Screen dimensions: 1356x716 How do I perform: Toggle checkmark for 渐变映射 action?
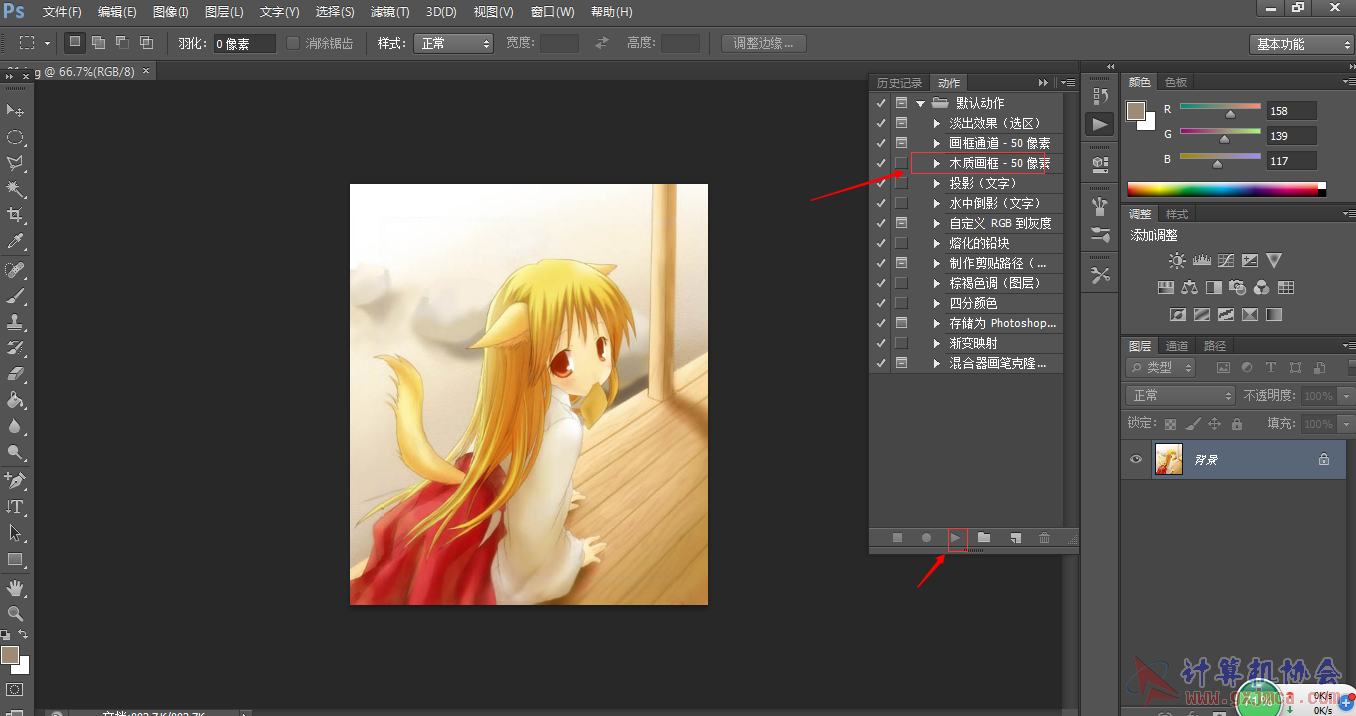click(x=880, y=343)
